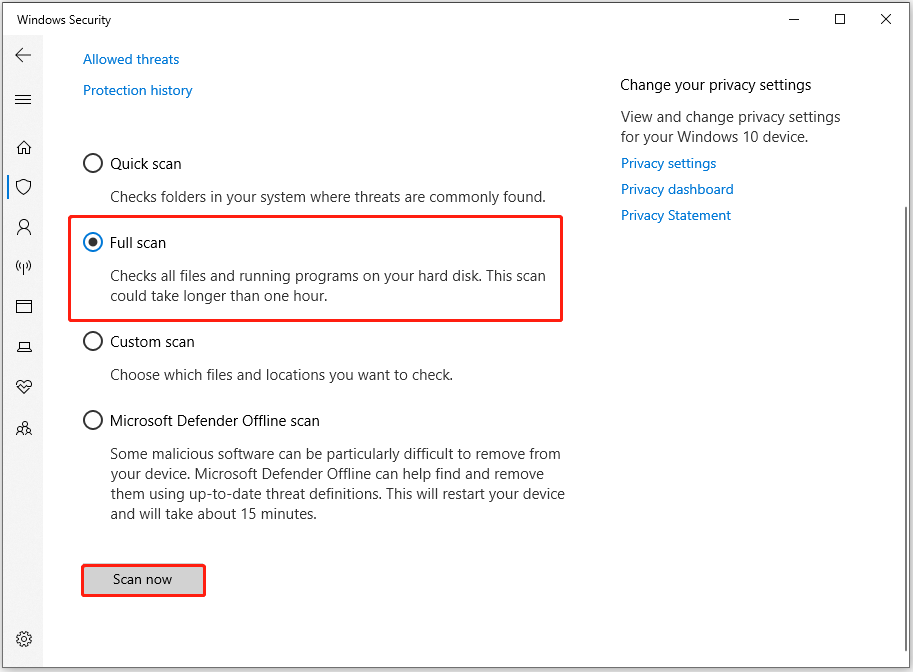Screen dimensions: 913x672
Task: Open the Protection history link
Action: (x=137, y=90)
